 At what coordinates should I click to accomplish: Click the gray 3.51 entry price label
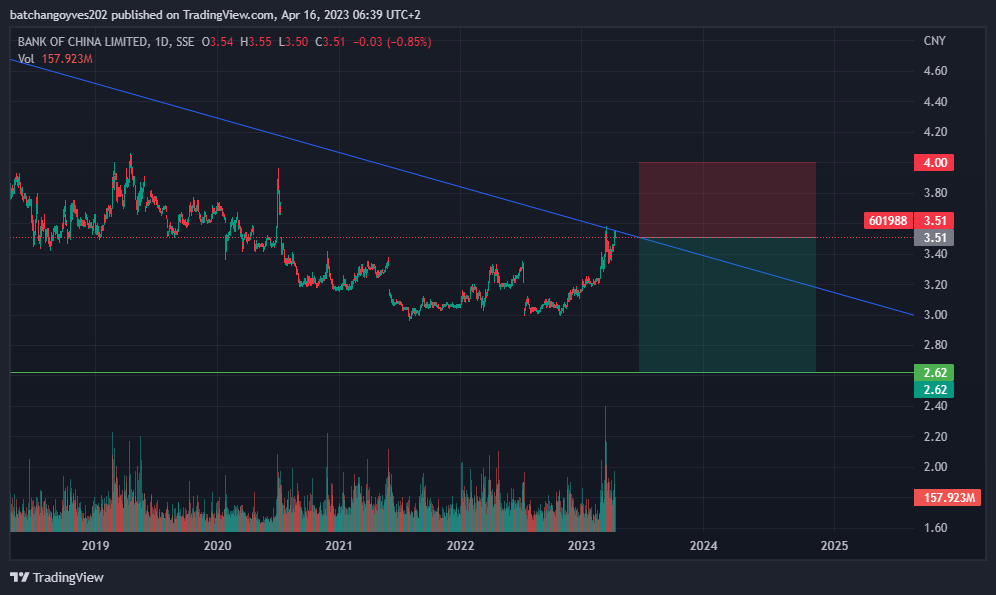click(x=934, y=237)
